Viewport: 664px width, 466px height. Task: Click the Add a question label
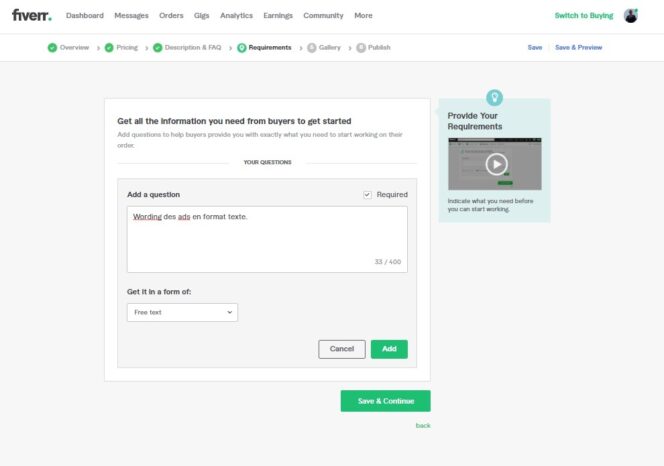(153, 194)
